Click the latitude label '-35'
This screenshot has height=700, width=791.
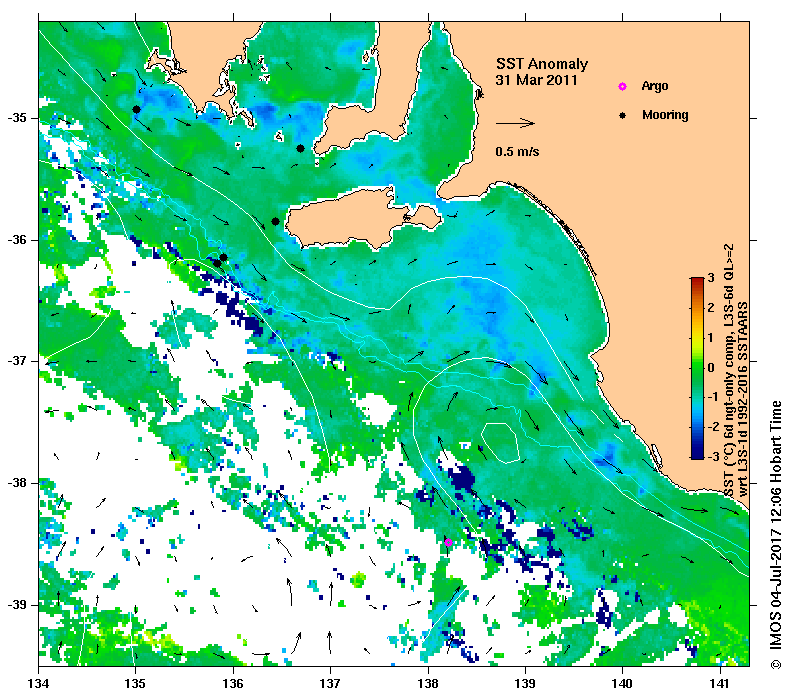pyautogui.click(x=17, y=118)
